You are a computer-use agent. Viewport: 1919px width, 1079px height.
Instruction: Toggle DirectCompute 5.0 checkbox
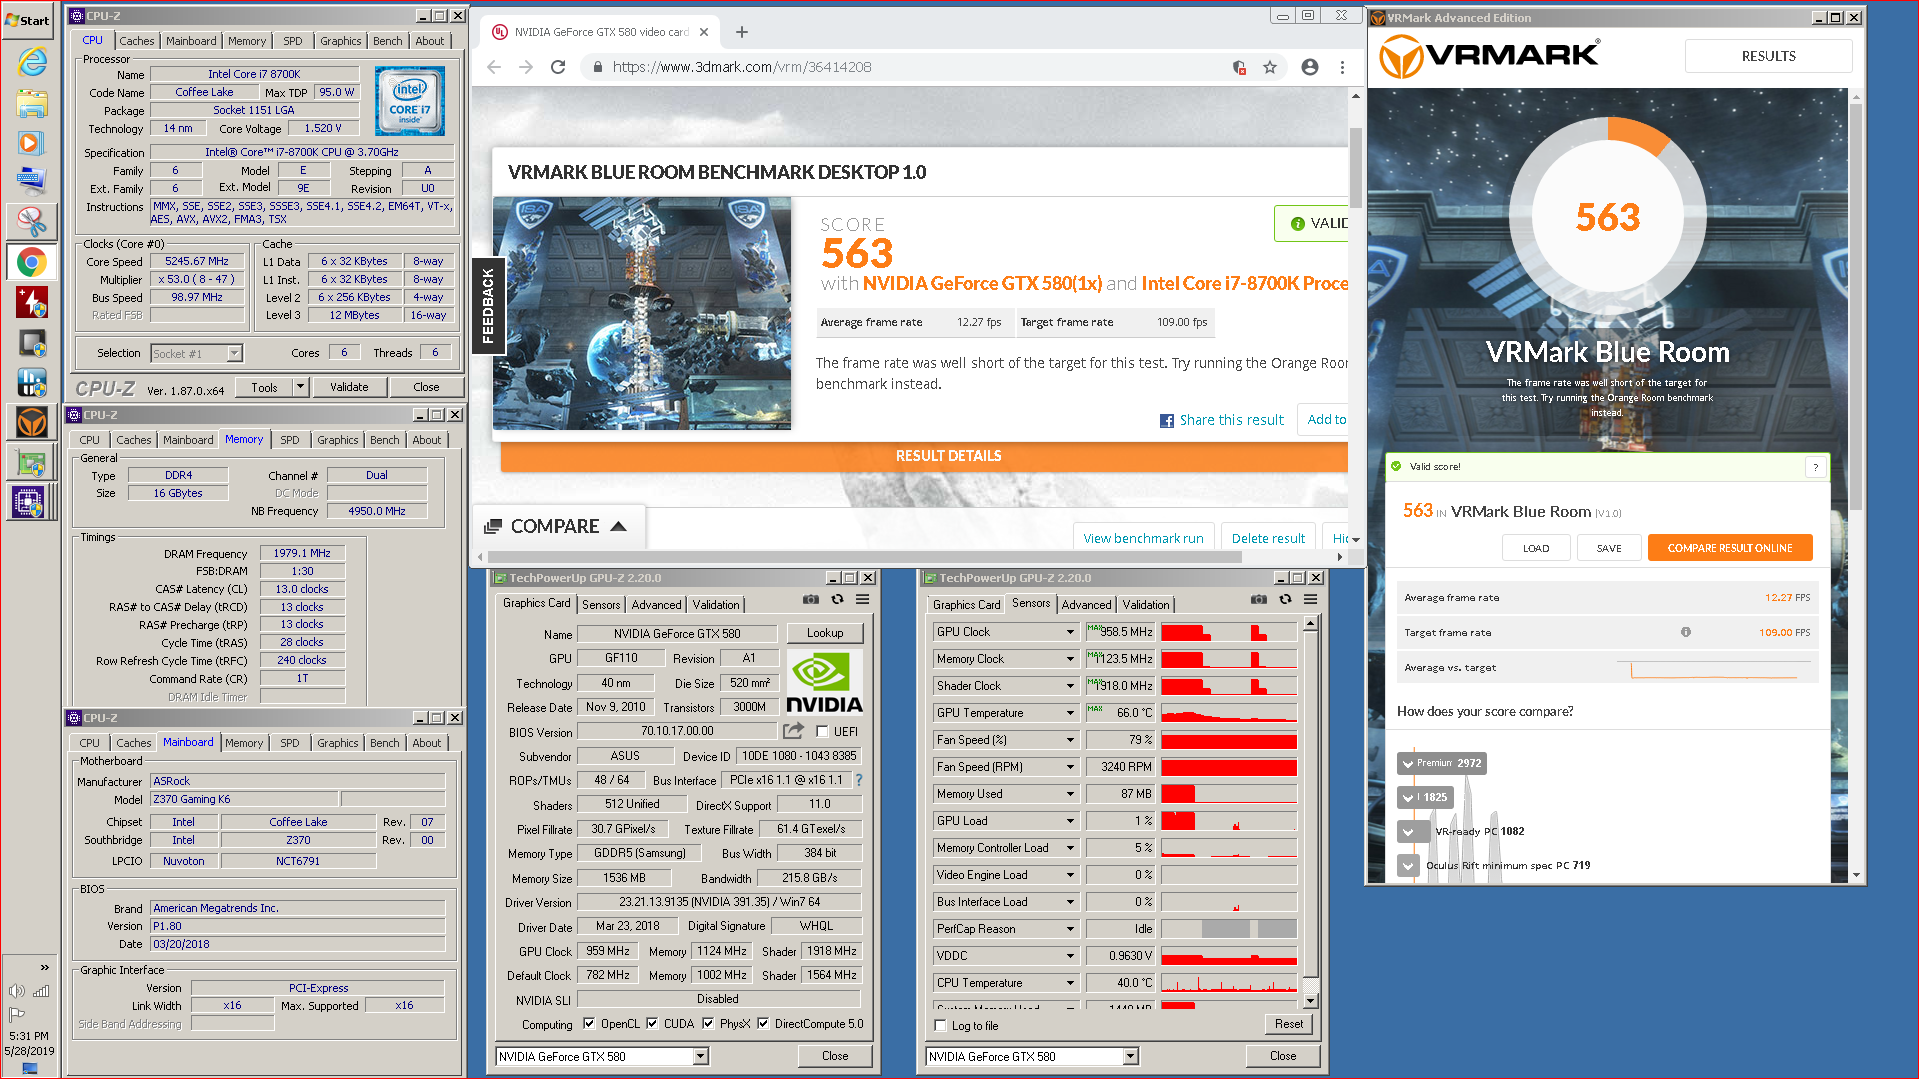point(763,1023)
